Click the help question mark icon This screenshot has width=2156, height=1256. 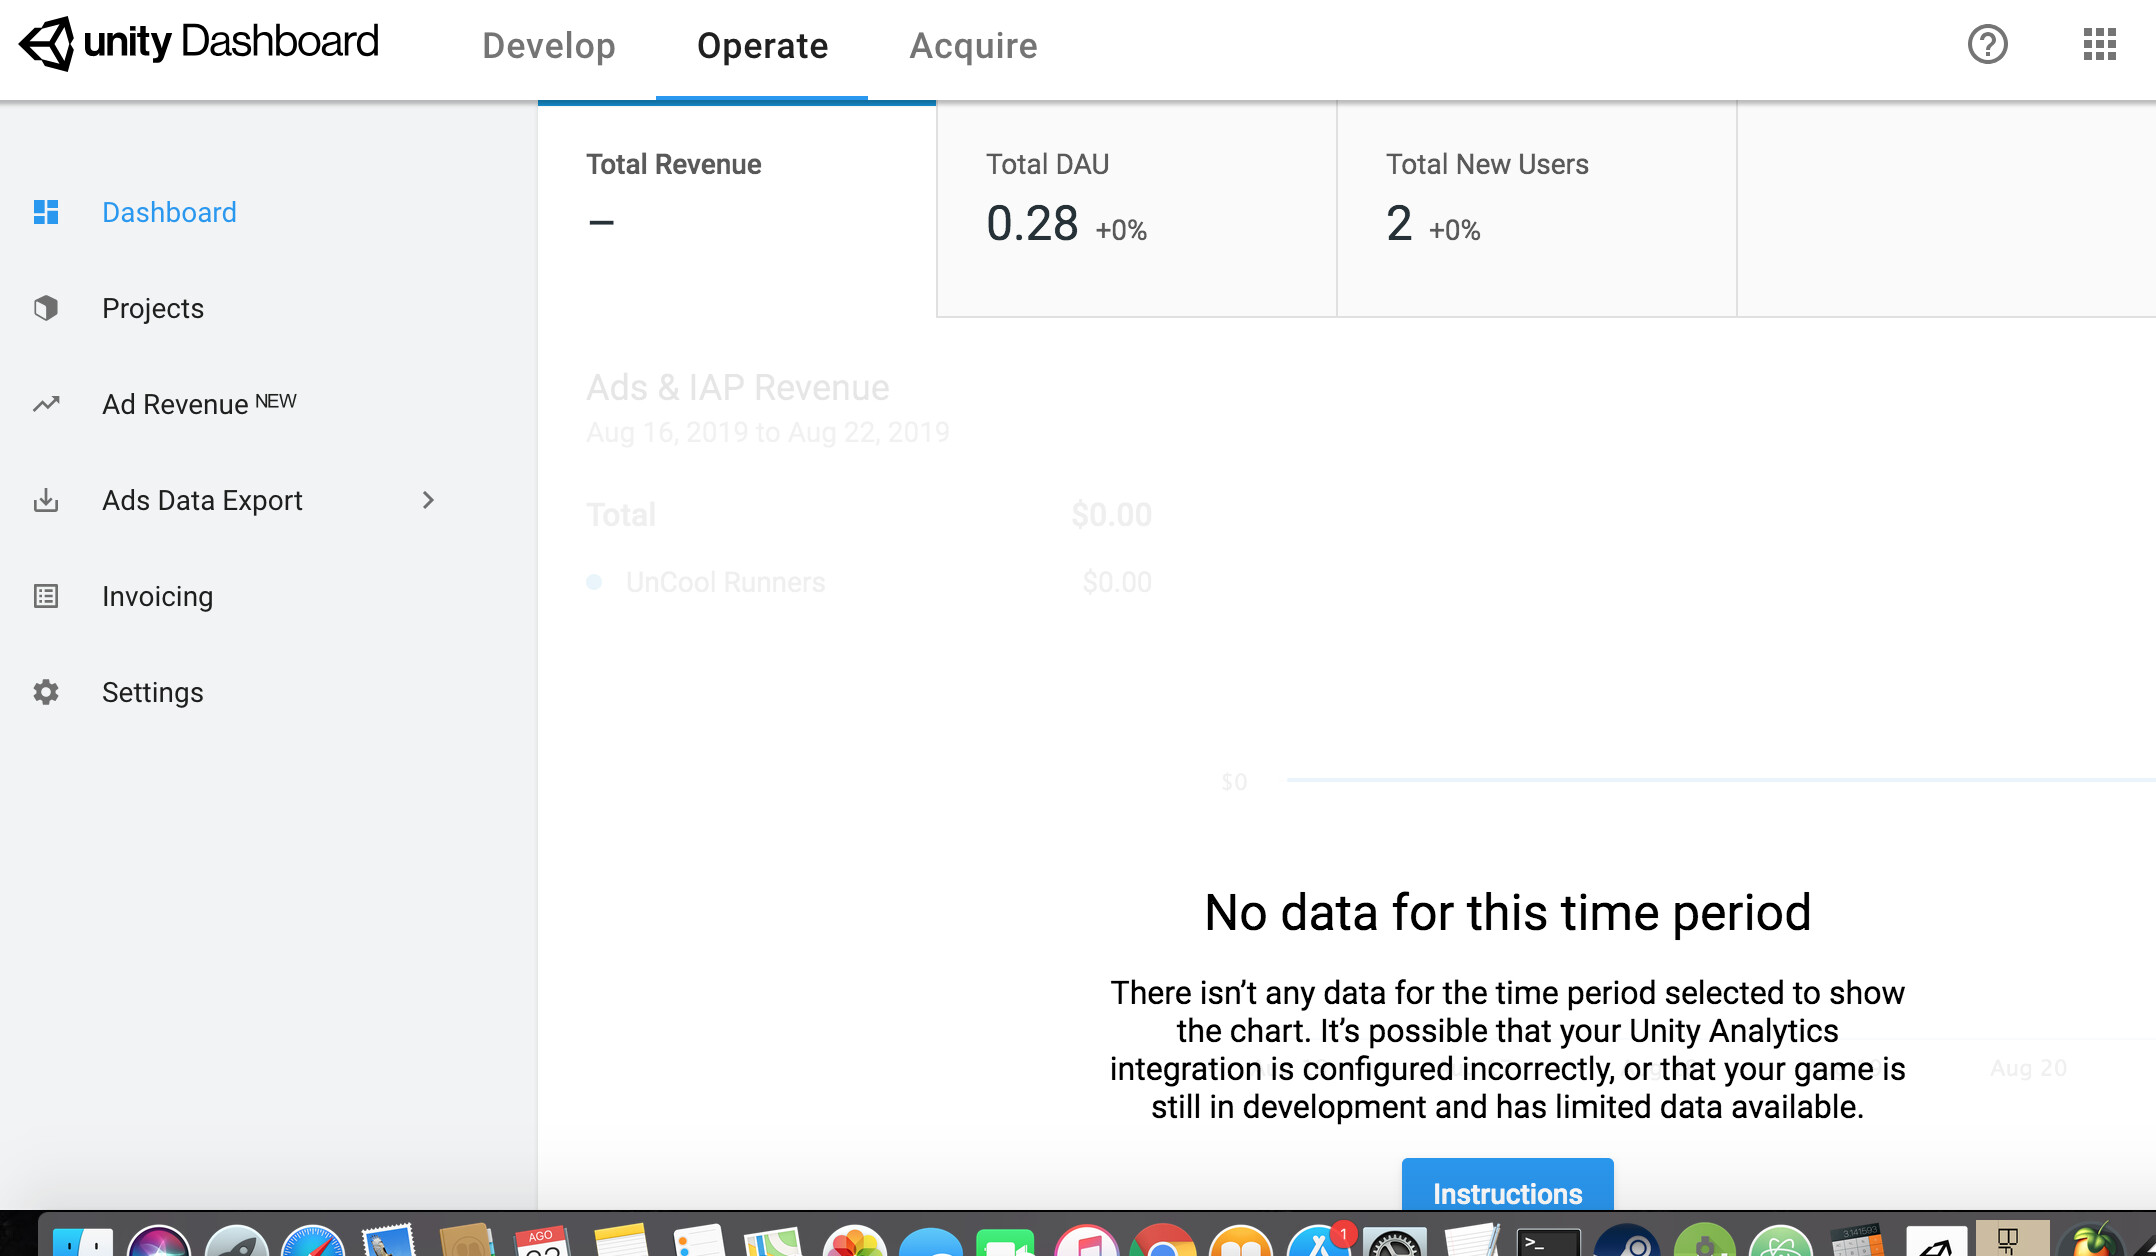pos(1987,45)
